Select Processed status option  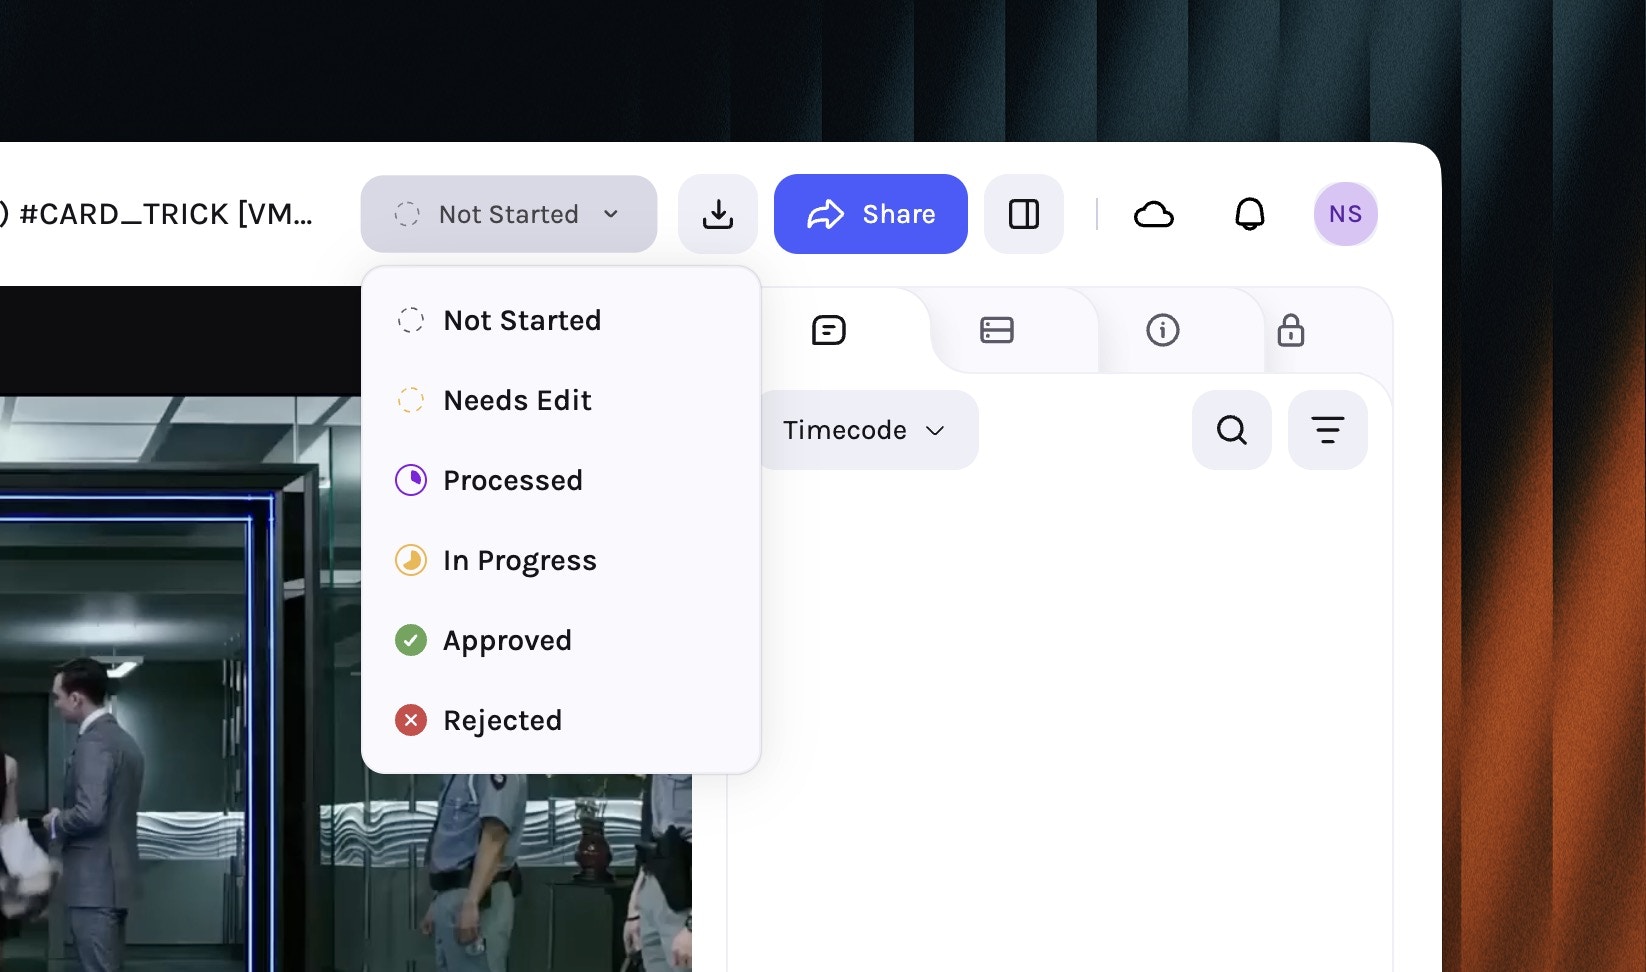560,480
